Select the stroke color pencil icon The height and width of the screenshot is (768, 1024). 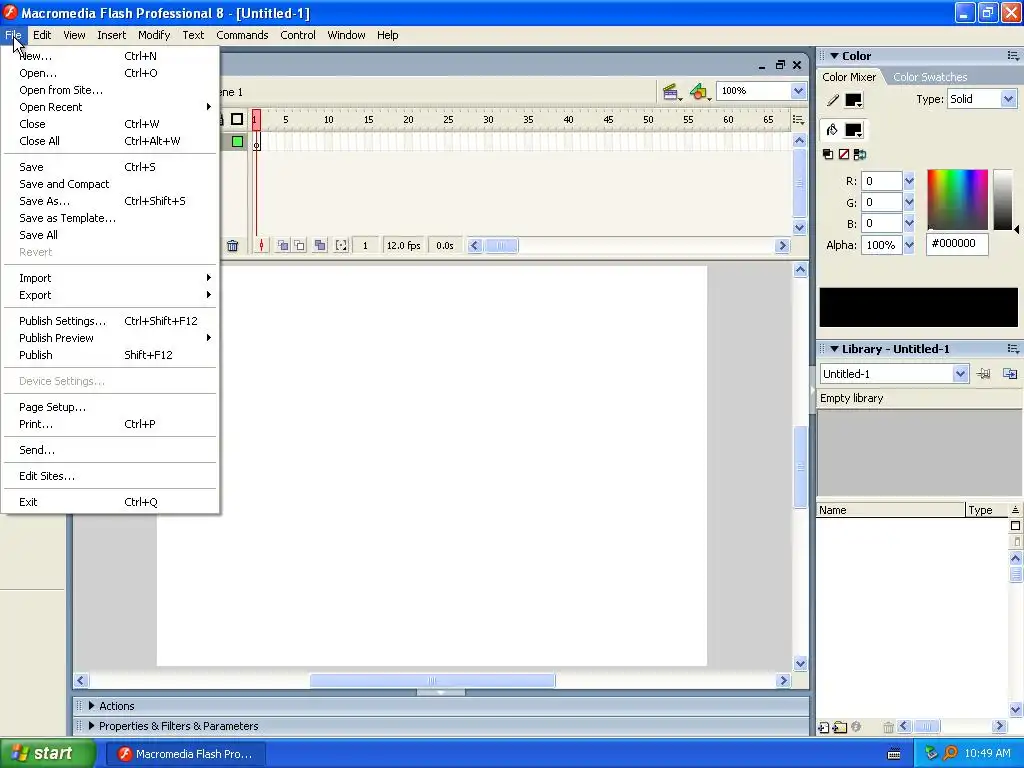tap(833, 100)
